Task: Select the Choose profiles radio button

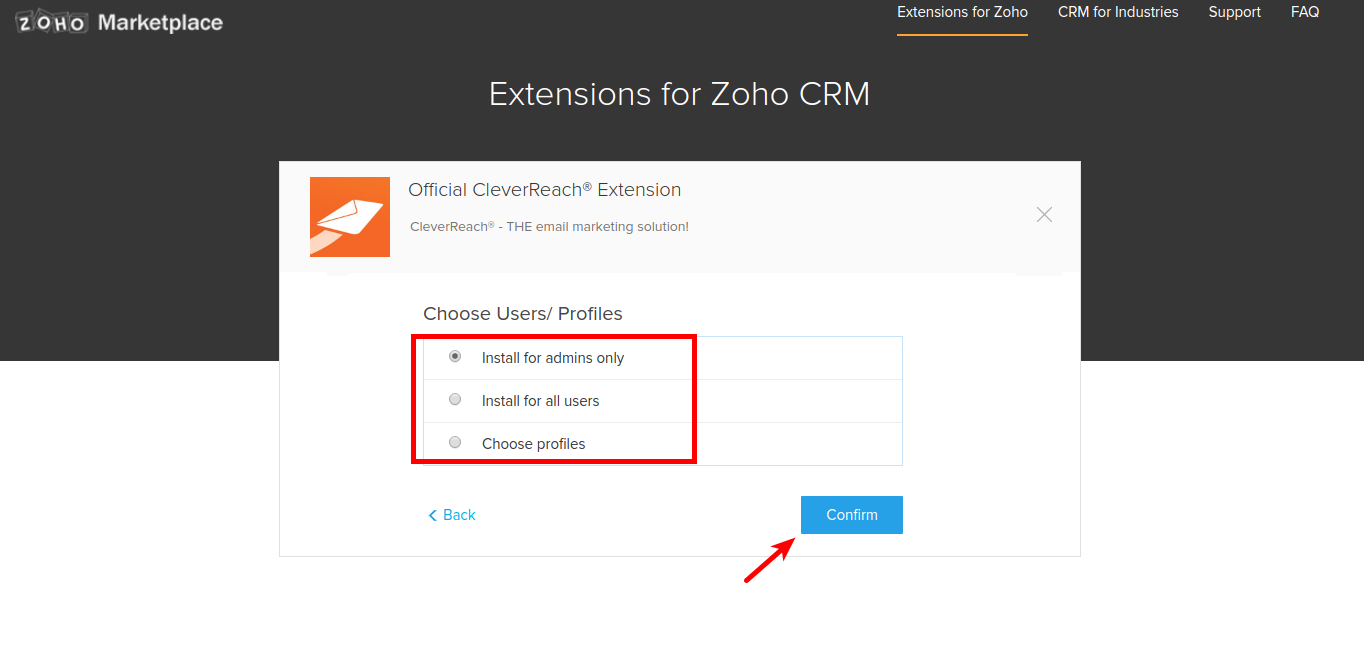Action: coord(455,442)
